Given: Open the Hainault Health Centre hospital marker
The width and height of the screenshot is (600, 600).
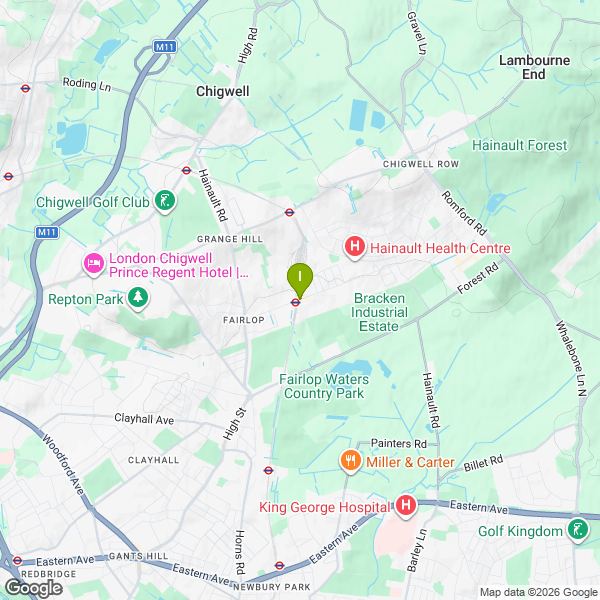Looking at the screenshot, I should coord(355,247).
